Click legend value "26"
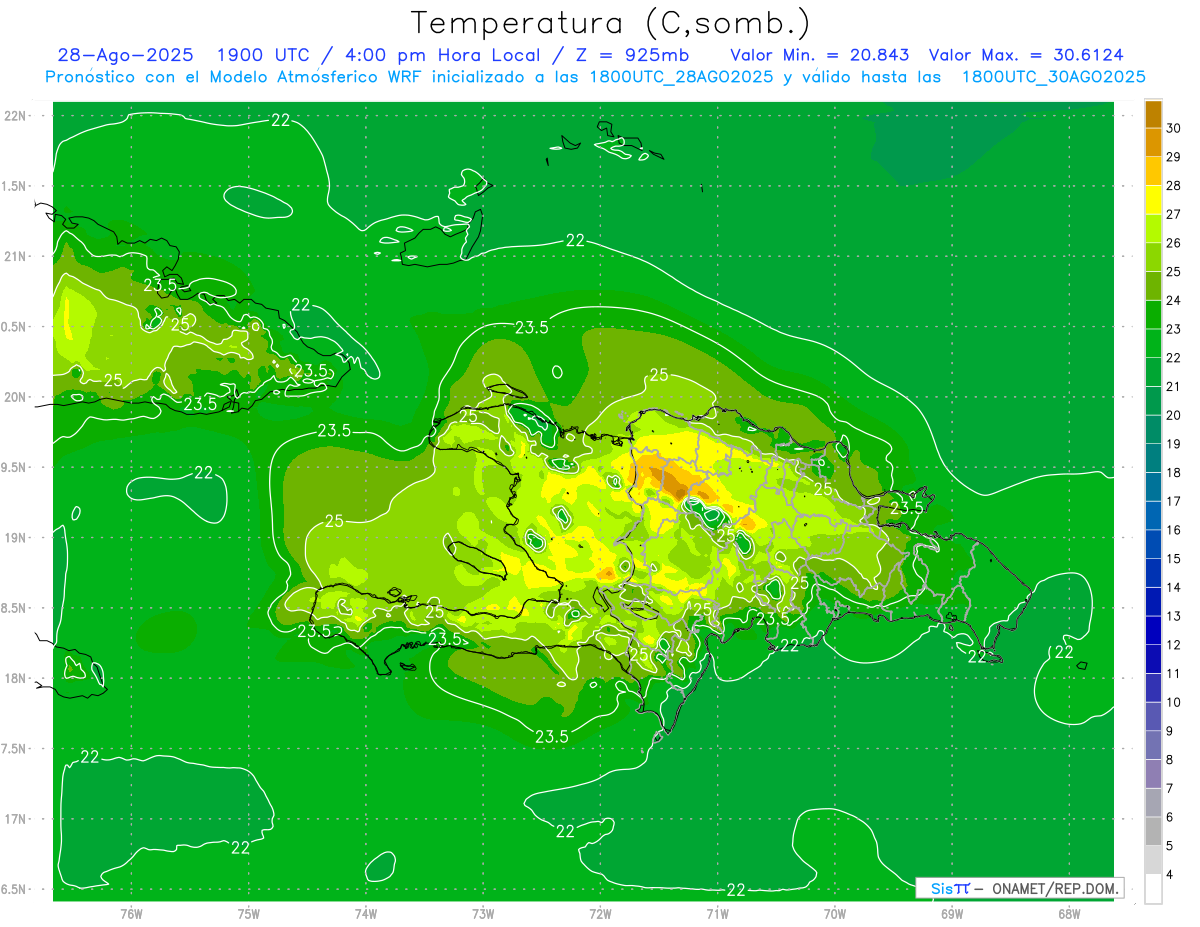1200x927 pixels. click(1174, 243)
